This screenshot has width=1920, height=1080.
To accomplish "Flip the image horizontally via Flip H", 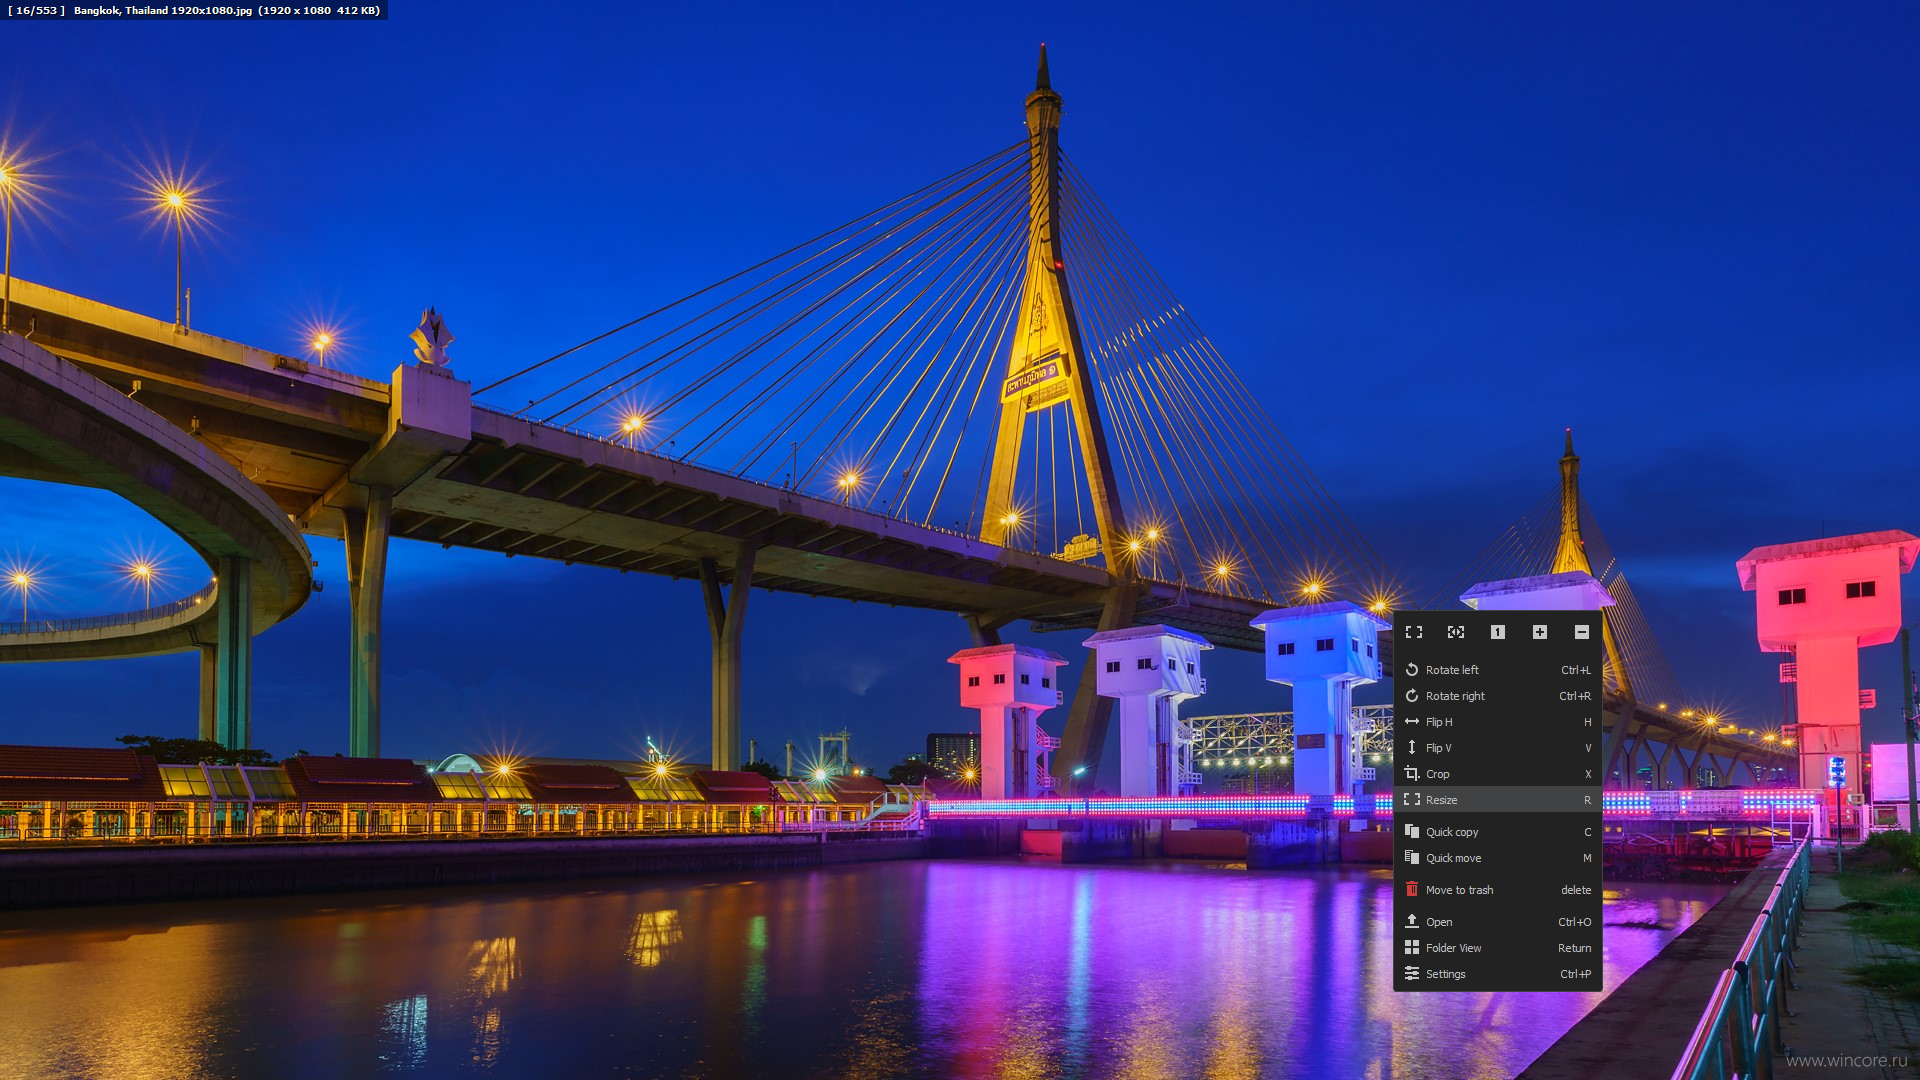I will (x=1498, y=722).
